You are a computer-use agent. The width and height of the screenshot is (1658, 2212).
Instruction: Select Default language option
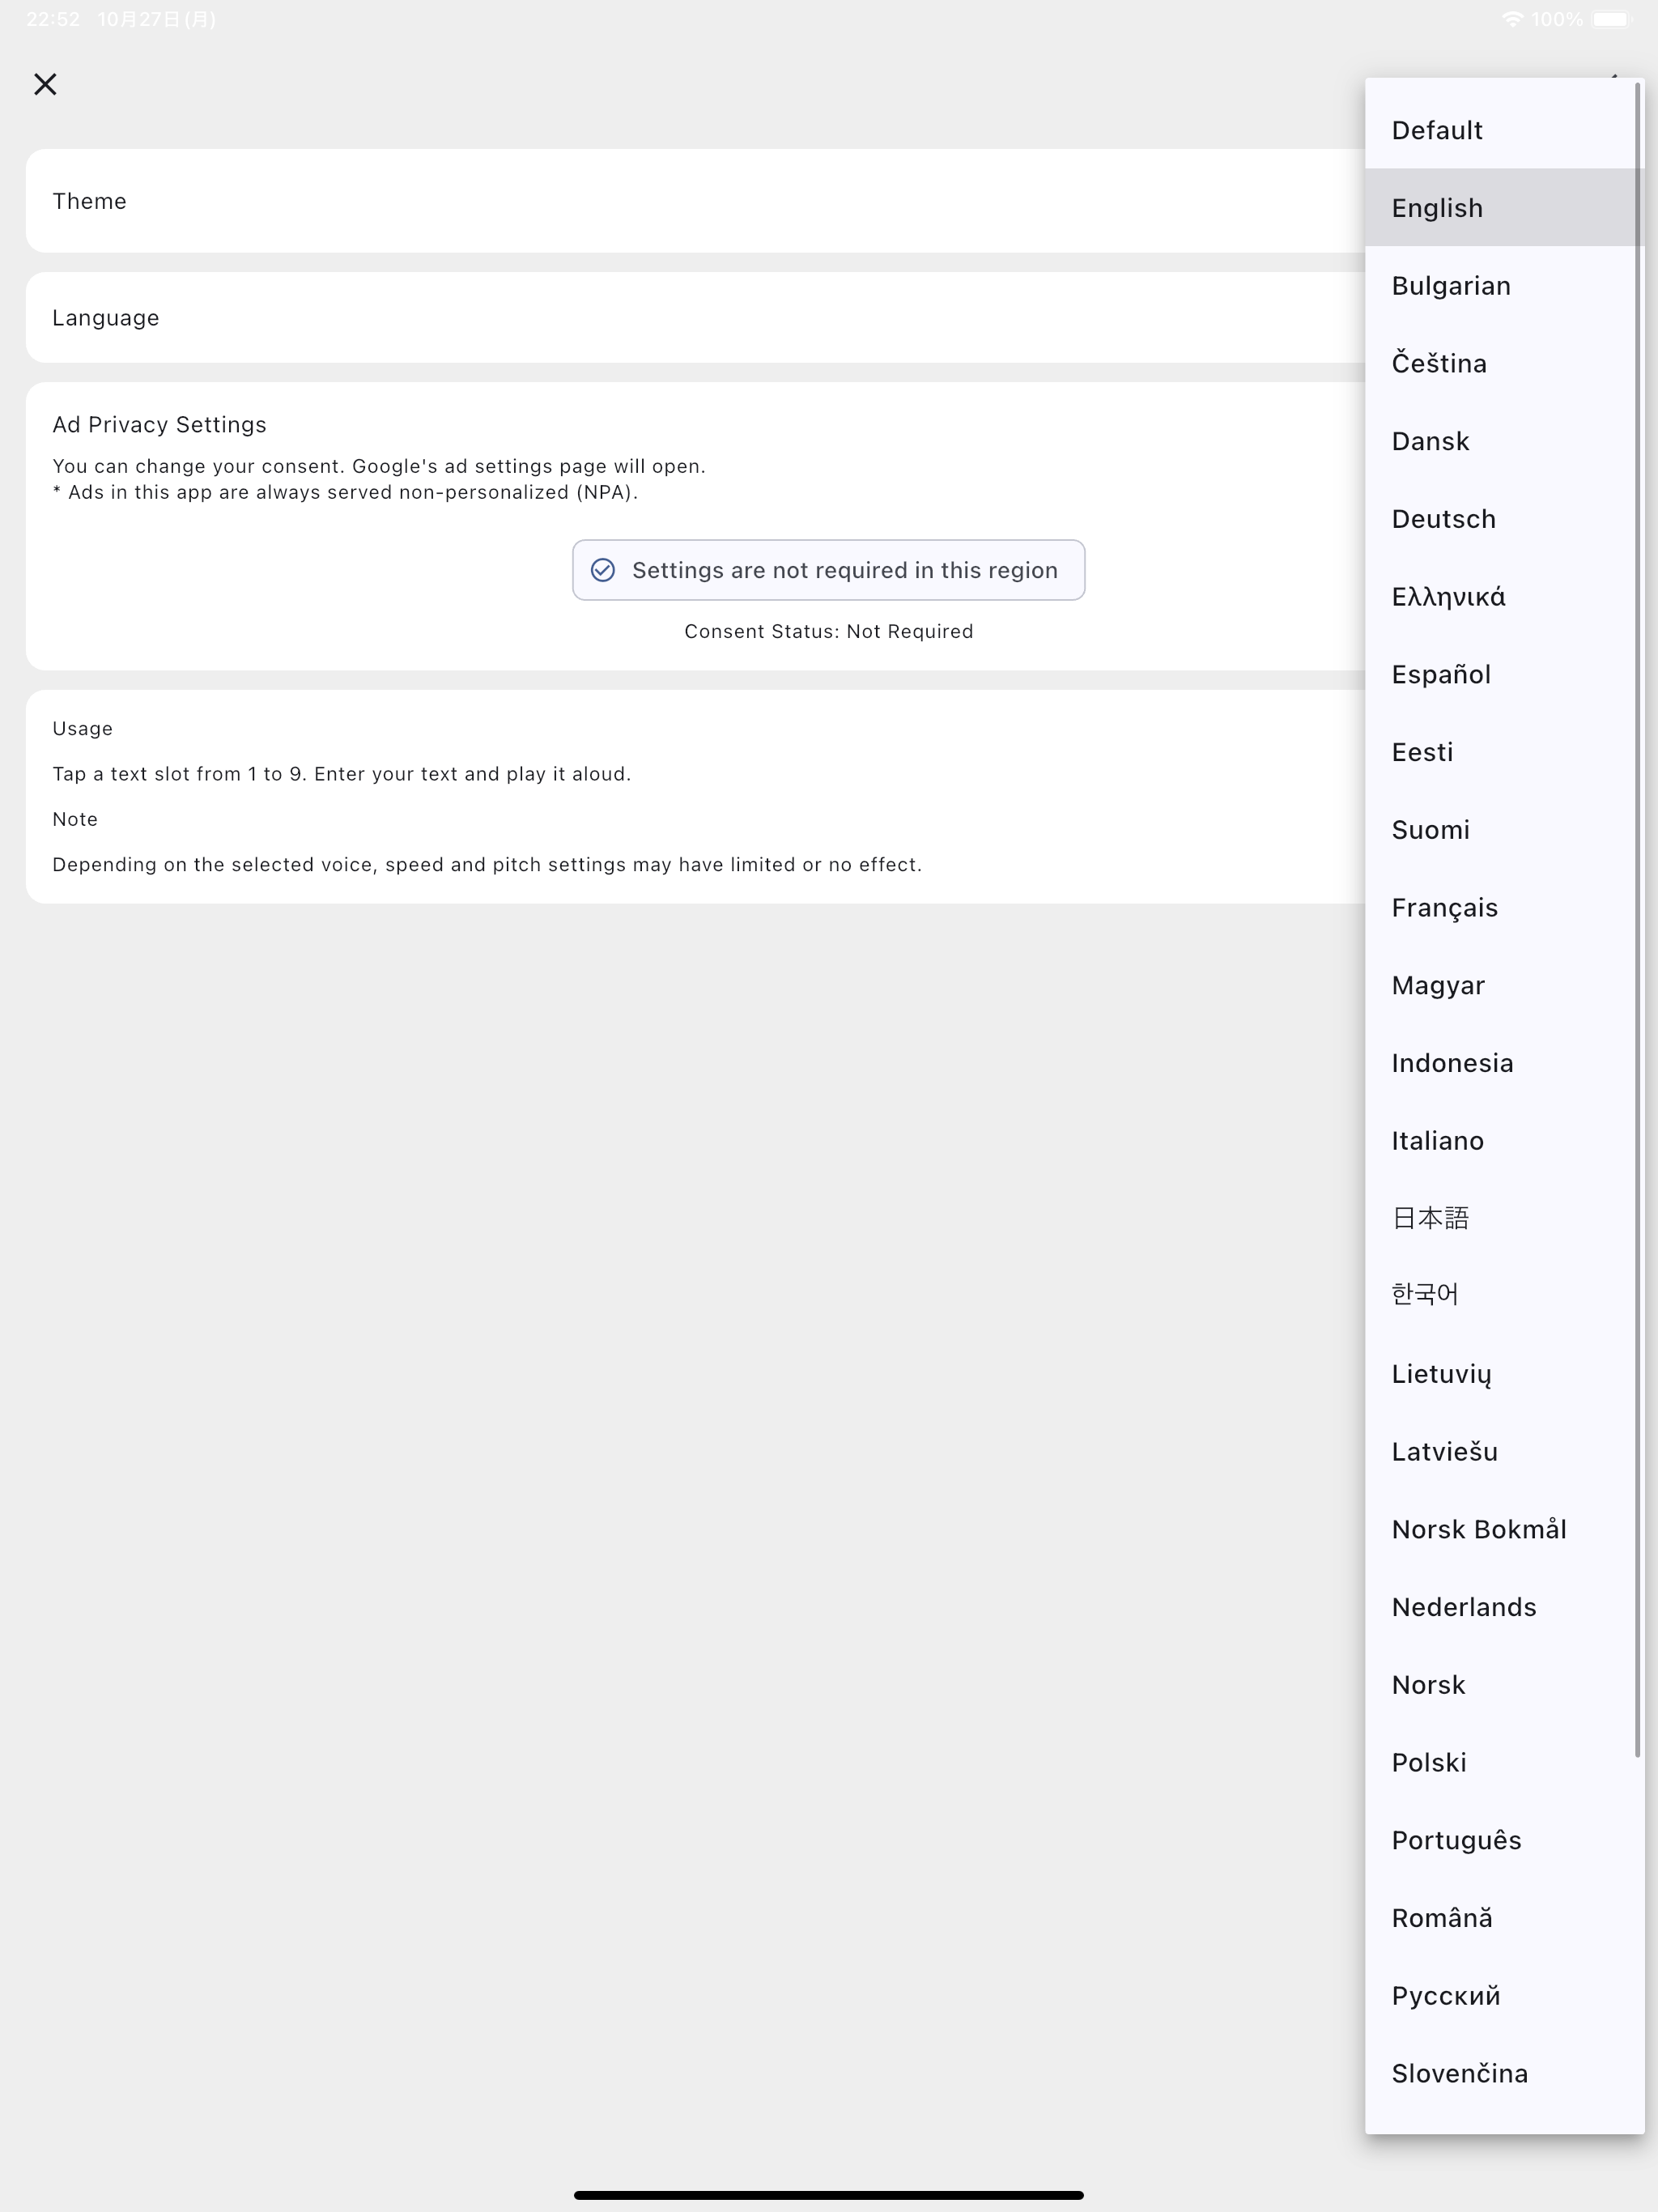point(1504,130)
